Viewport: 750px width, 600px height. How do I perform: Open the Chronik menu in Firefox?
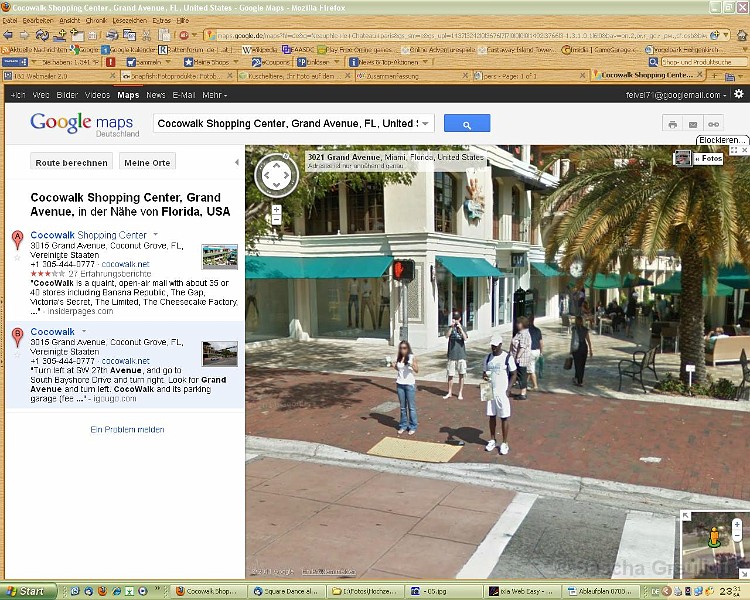click(x=96, y=20)
